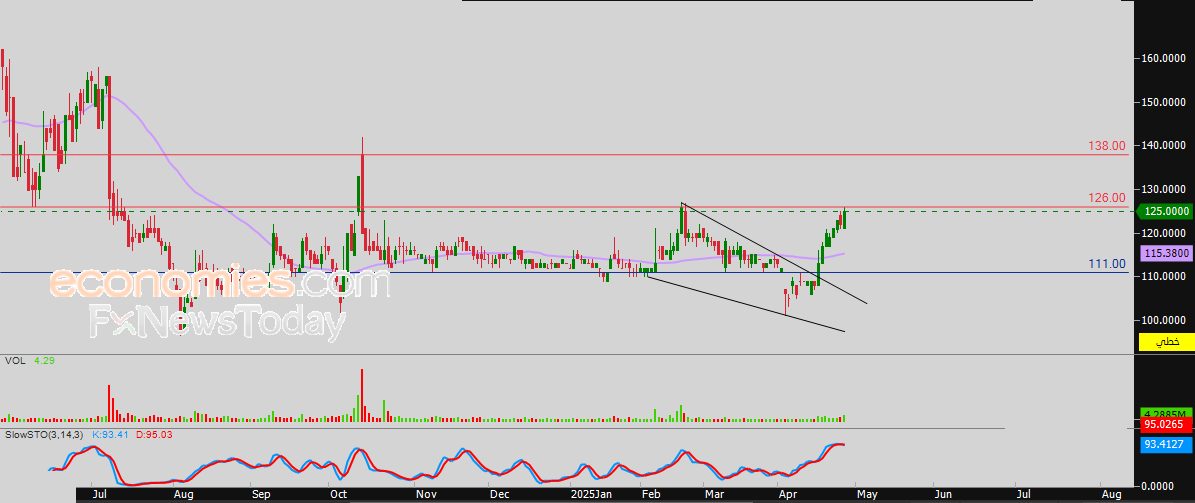The height and width of the screenshot is (503, 1195).
Task: Click the 110.0000 price axis label
Action: (1166, 277)
